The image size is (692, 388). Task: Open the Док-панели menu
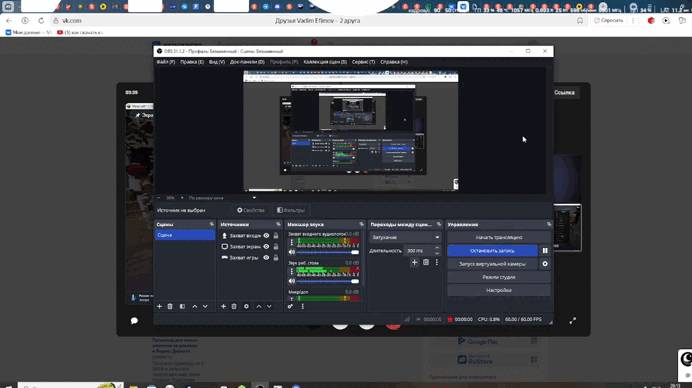click(x=247, y=62)
